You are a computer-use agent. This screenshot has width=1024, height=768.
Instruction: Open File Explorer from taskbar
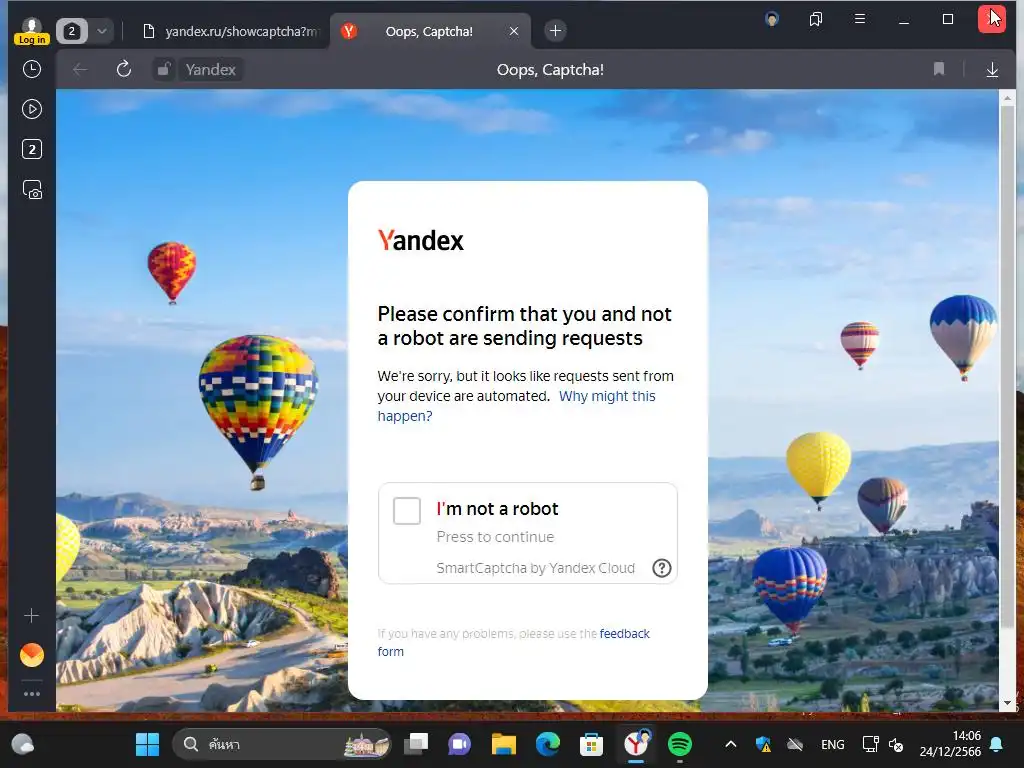(504, 744)
